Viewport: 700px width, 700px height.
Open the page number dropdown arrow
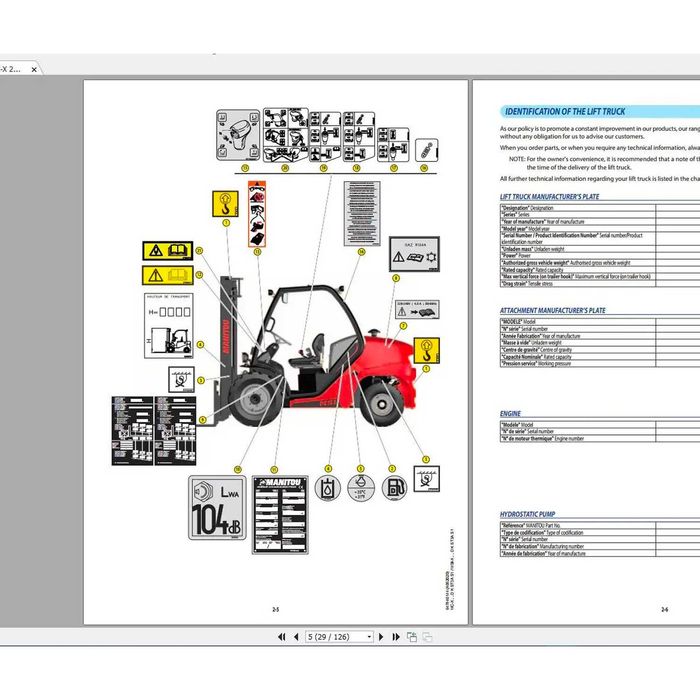coord(370,637)
